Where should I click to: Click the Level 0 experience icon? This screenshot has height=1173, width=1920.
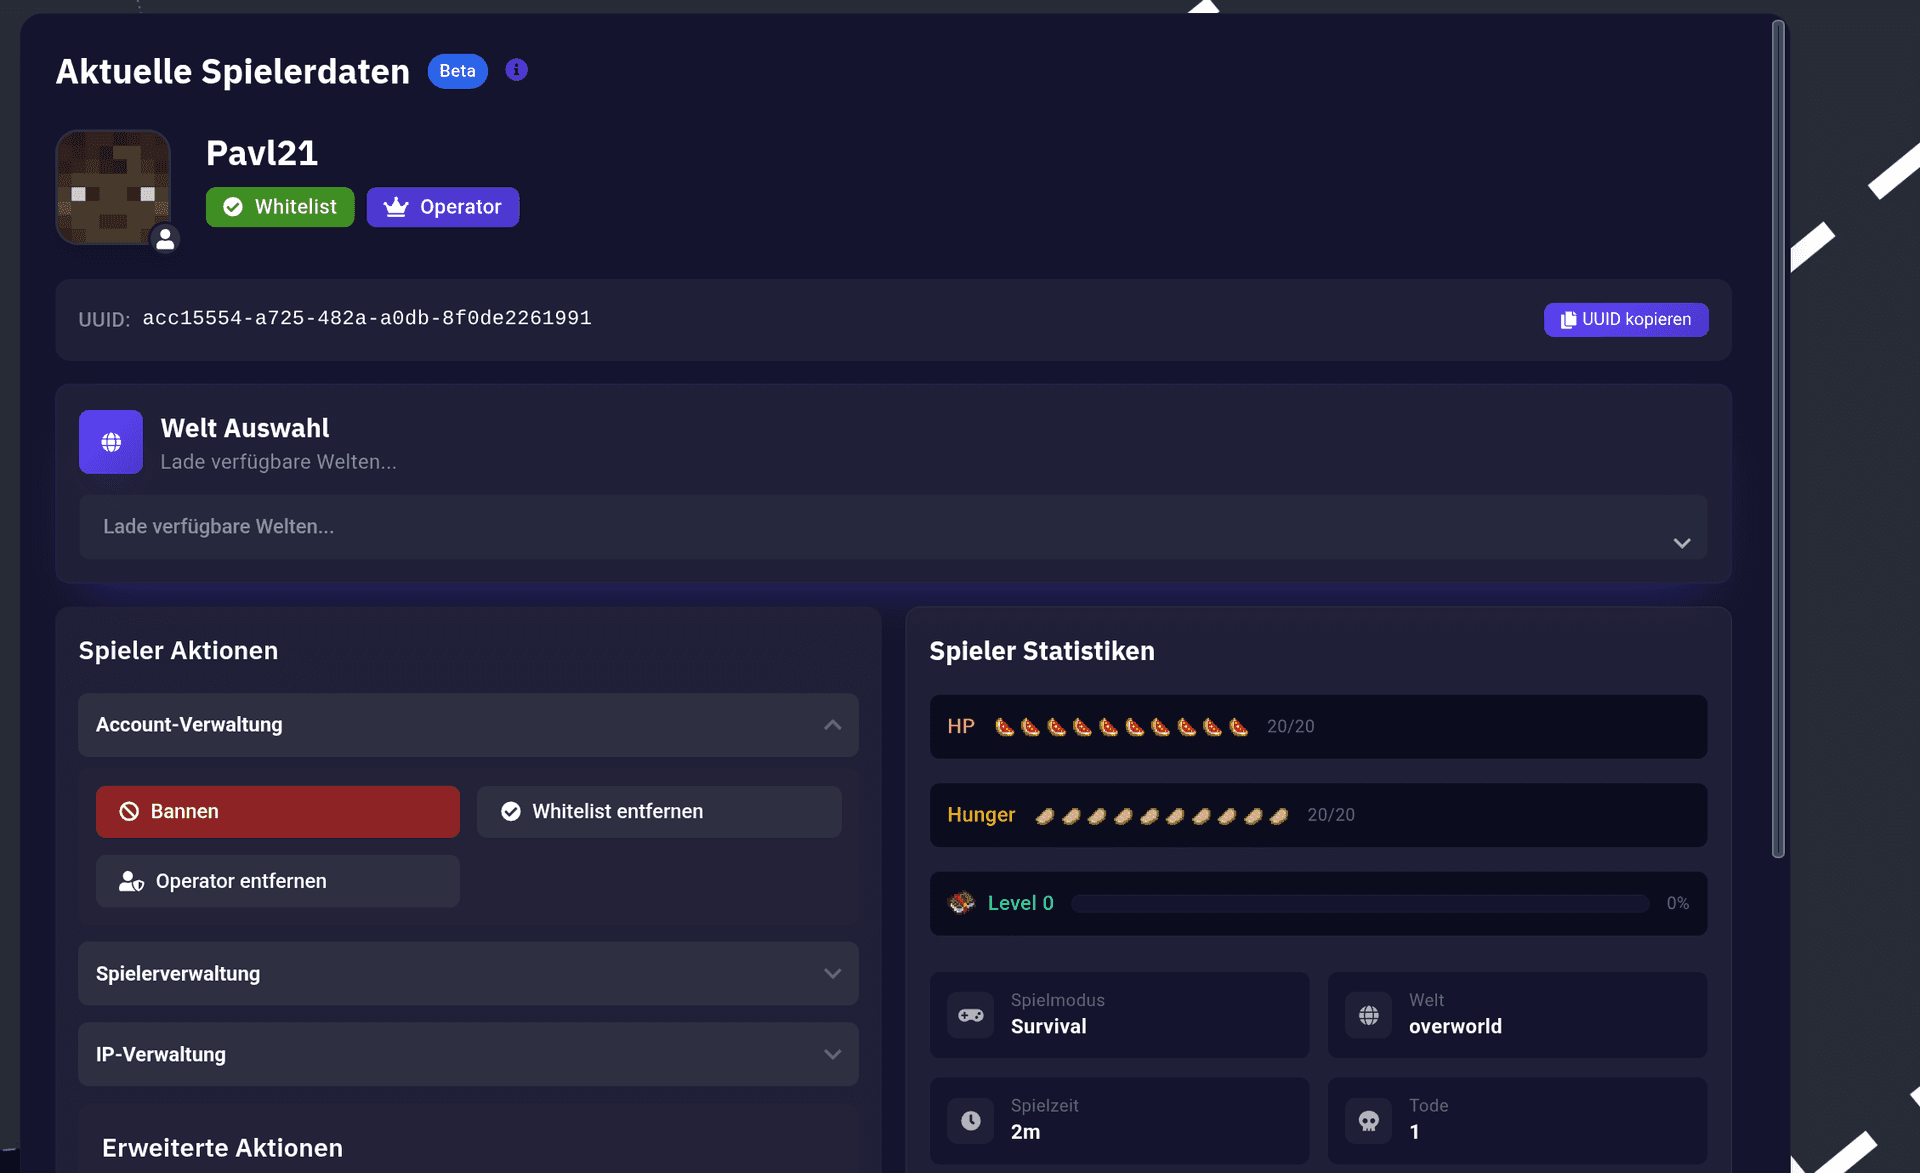tap(962, 903)
